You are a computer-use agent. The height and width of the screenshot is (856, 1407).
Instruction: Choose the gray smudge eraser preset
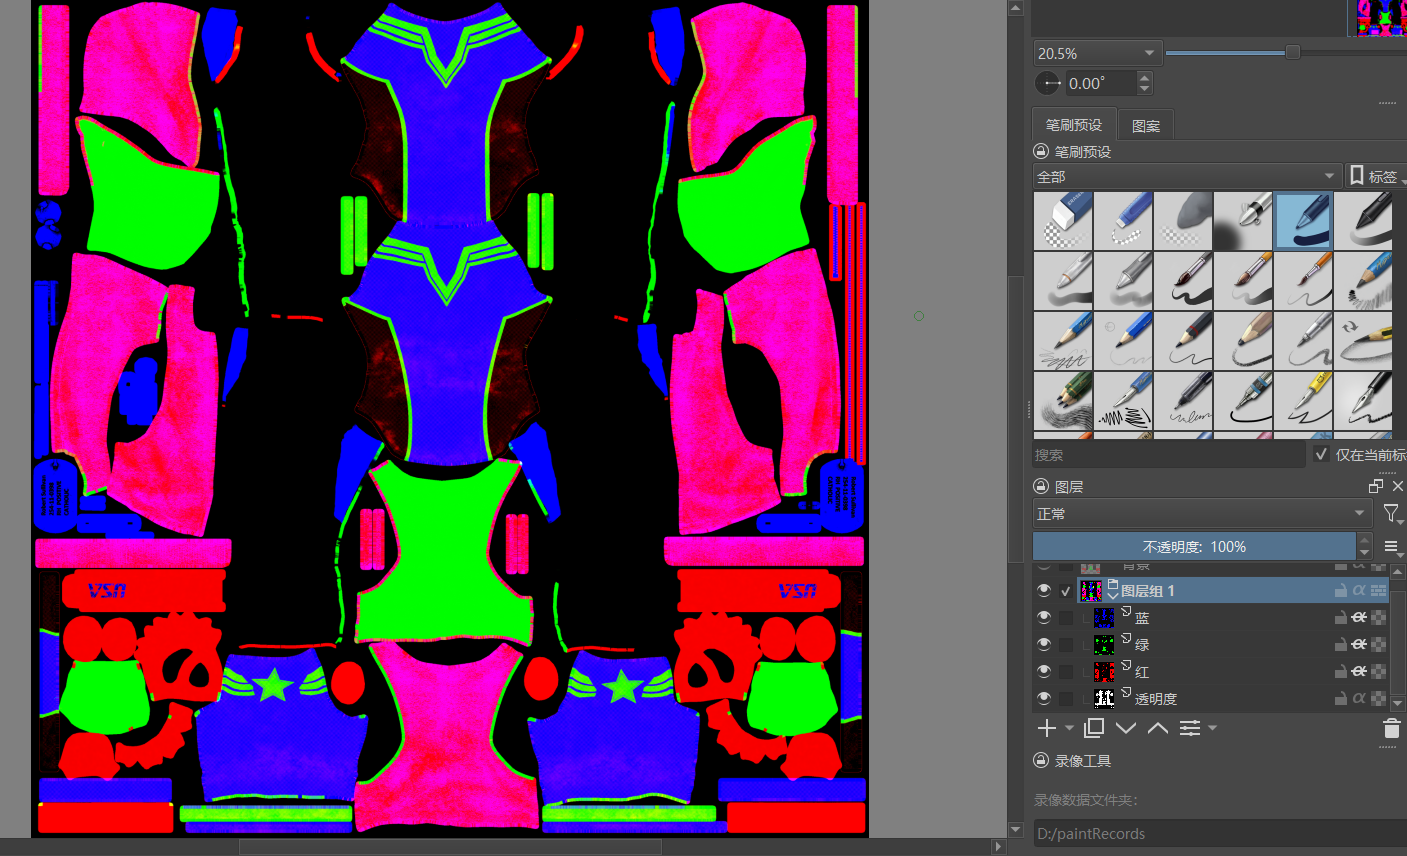click(x=1183, y=221)
